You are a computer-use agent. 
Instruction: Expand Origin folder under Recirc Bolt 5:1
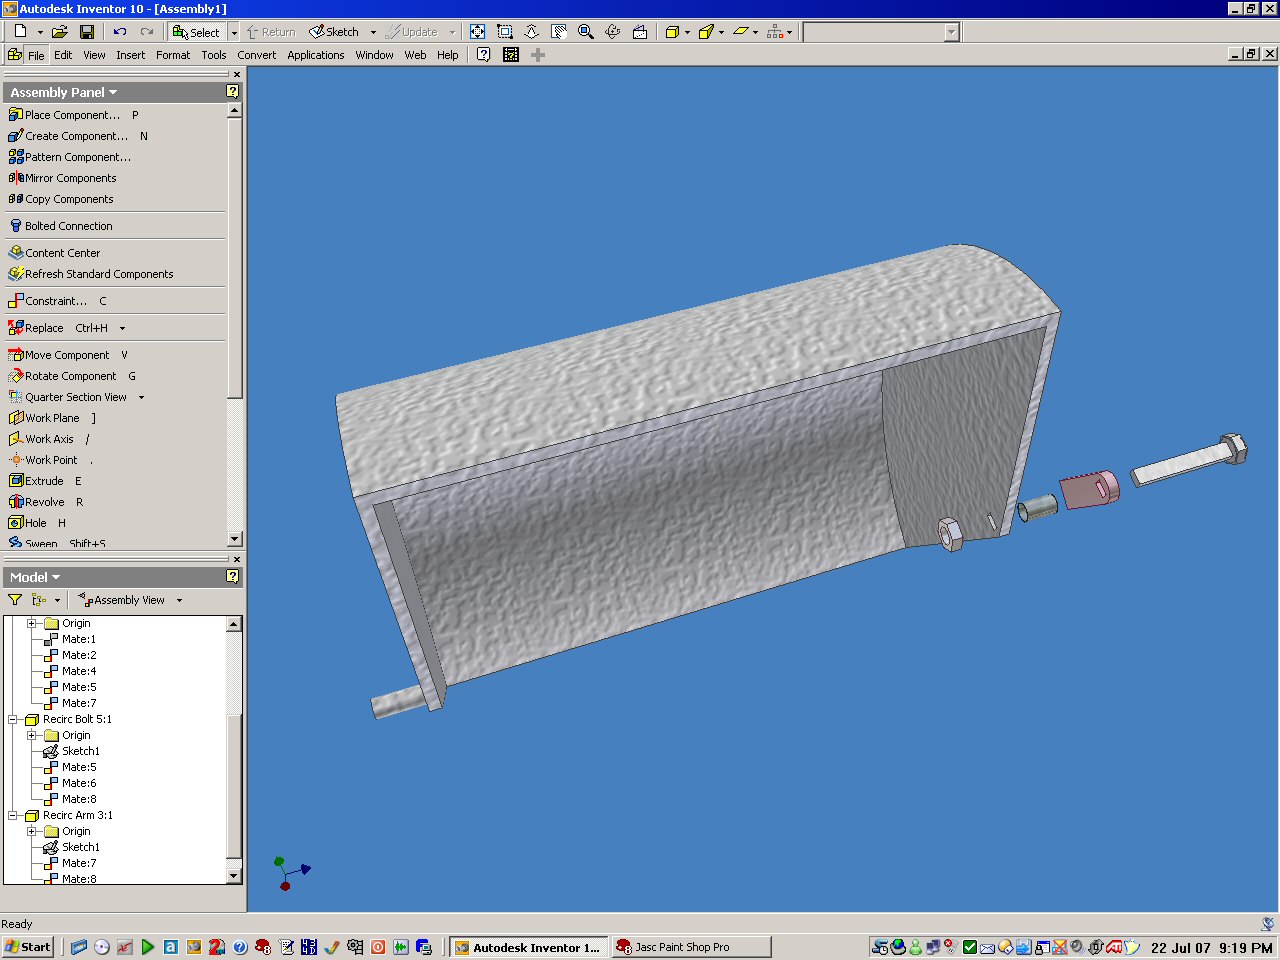tap(32, 735)
